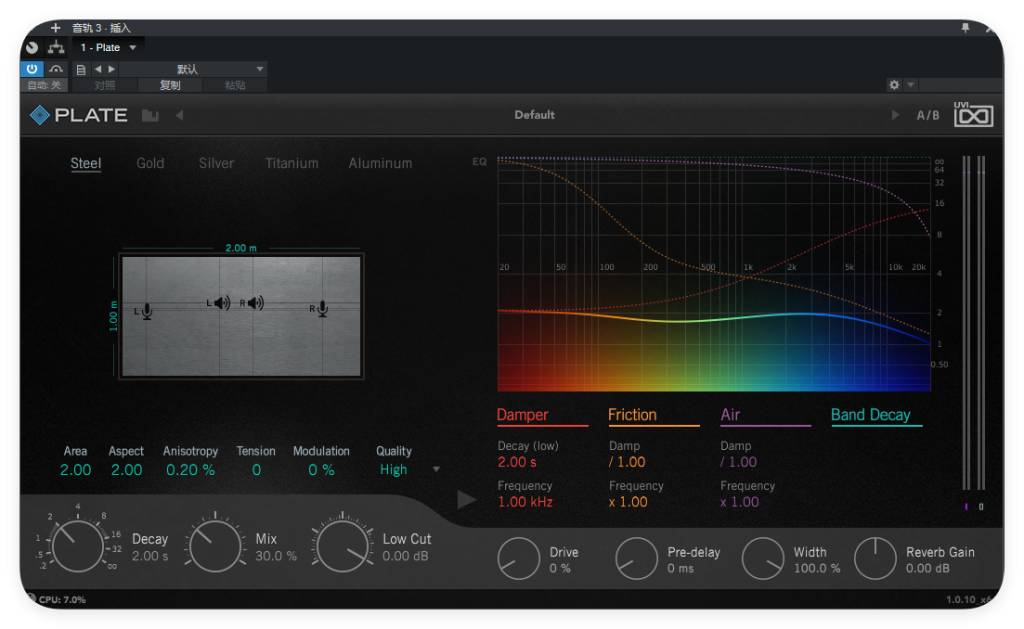Select the Silver plate material
The image size is (1024, 629).
[x=216, y=163]
